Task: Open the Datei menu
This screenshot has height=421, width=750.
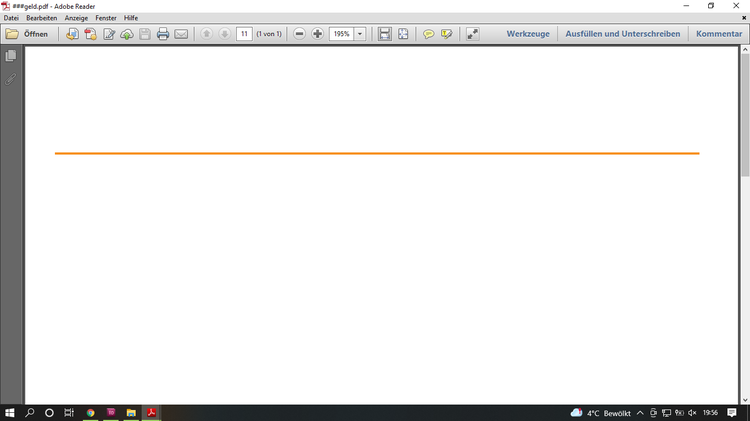Action: click(x=11, y=18)
